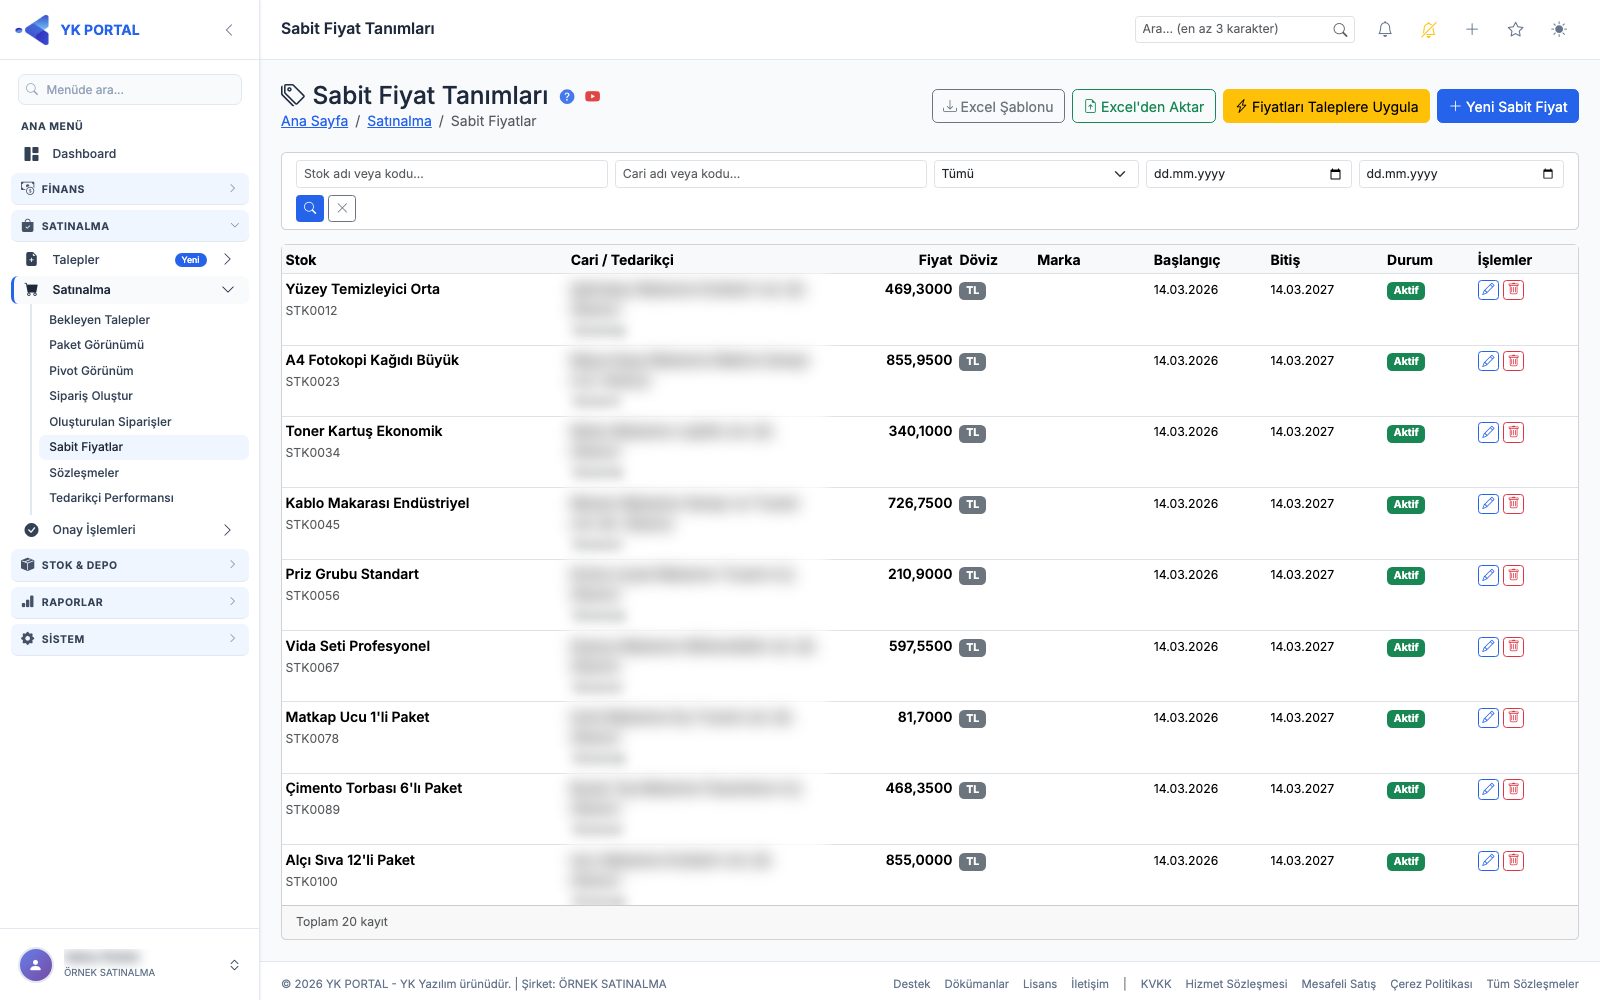Open the red video tutorial icon
The width and height of the screenshot is (1600, 1000).
pyautogui.click(x=592, y=96)
